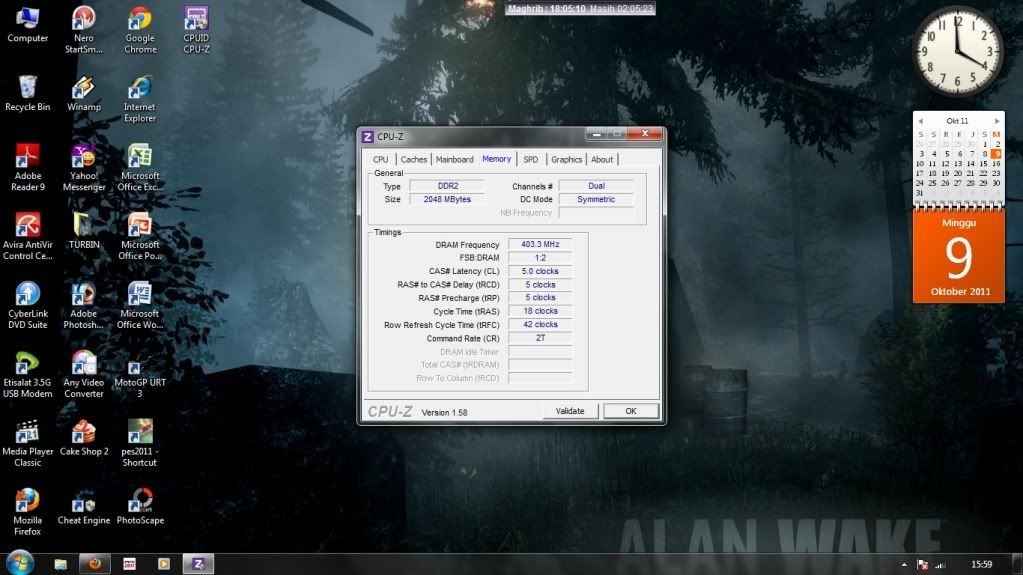Click the Symmetric DC Mode value

point(596,199)
